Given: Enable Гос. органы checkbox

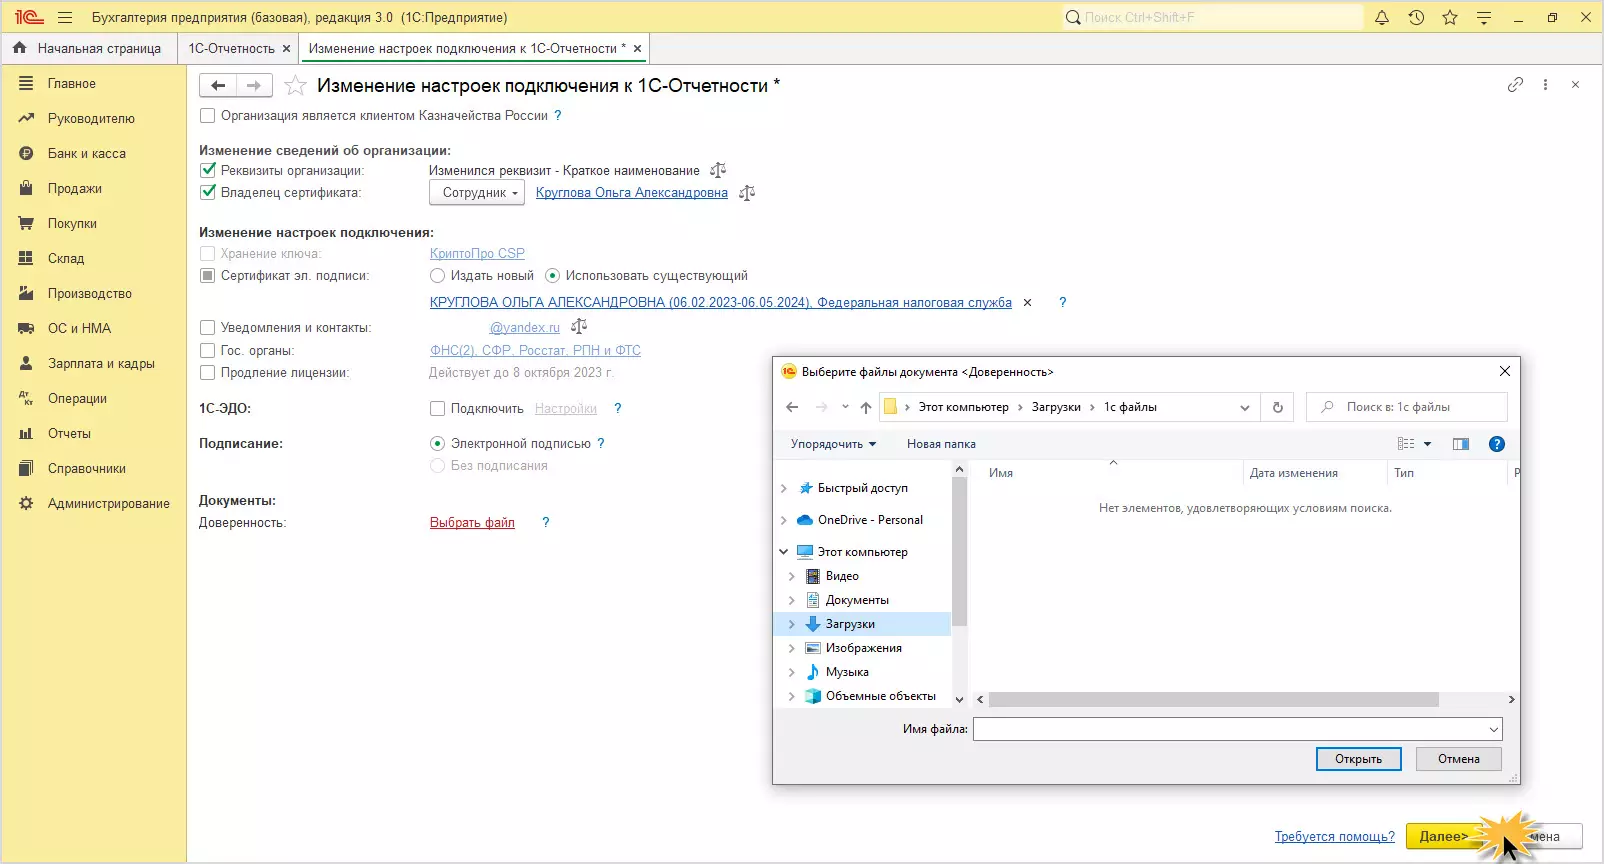Looking at the screenshot, I should (x=208, y=350).
